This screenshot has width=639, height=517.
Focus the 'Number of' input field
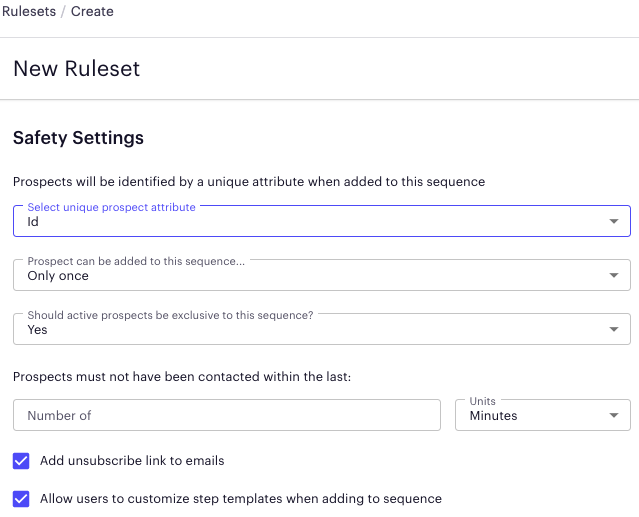[x=227, y=415]
